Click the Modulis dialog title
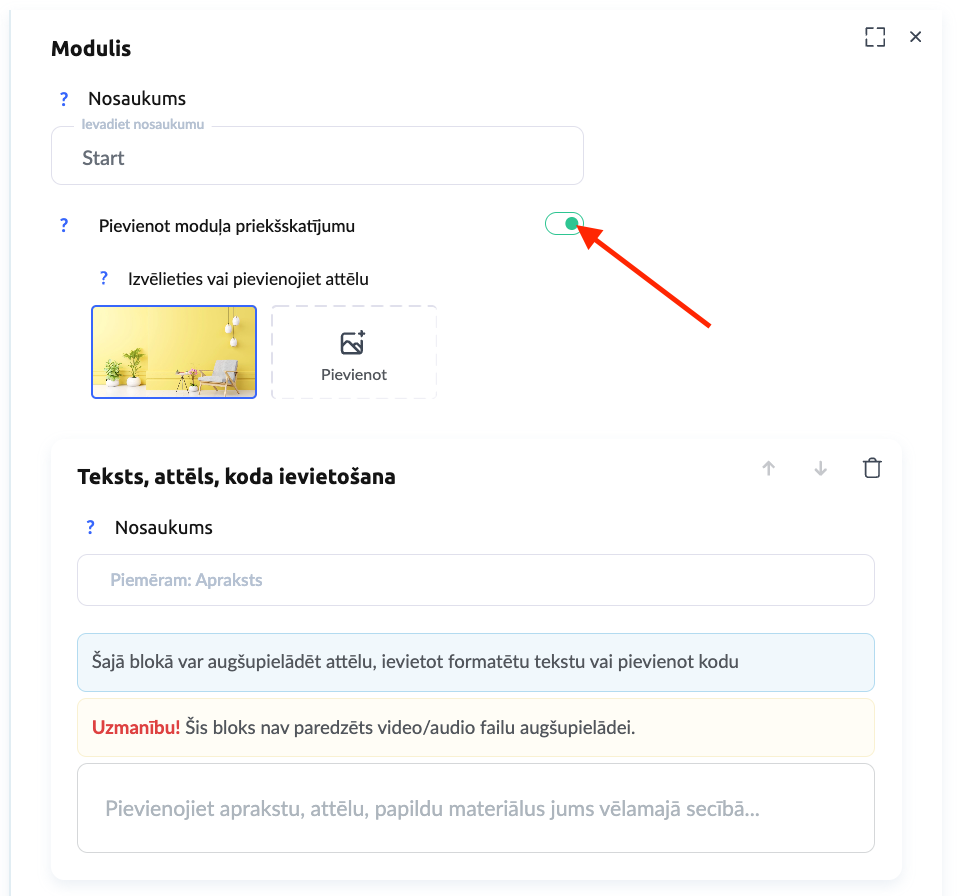This screenshot has width=970, height=896. [91, 48]
